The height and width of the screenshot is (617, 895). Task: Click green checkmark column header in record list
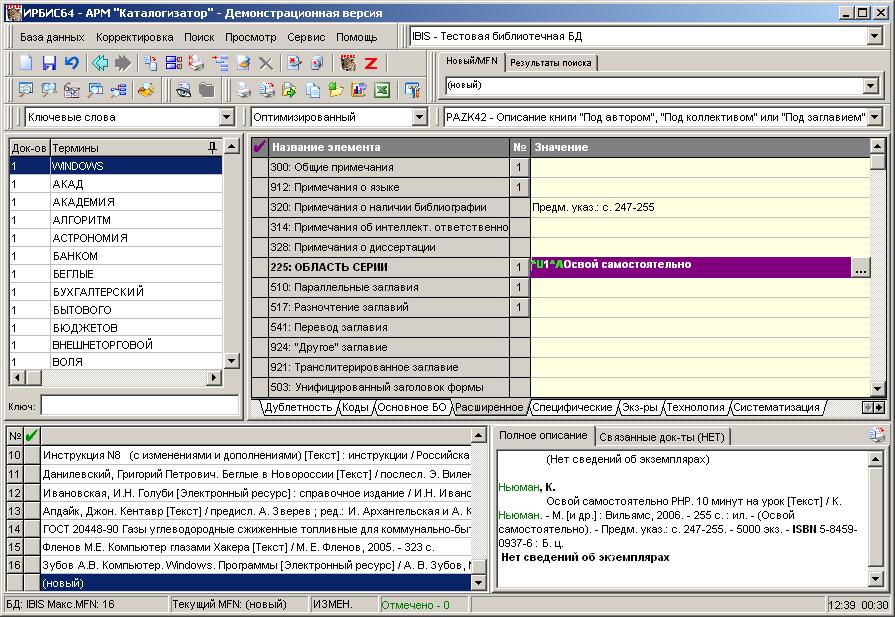32,435
